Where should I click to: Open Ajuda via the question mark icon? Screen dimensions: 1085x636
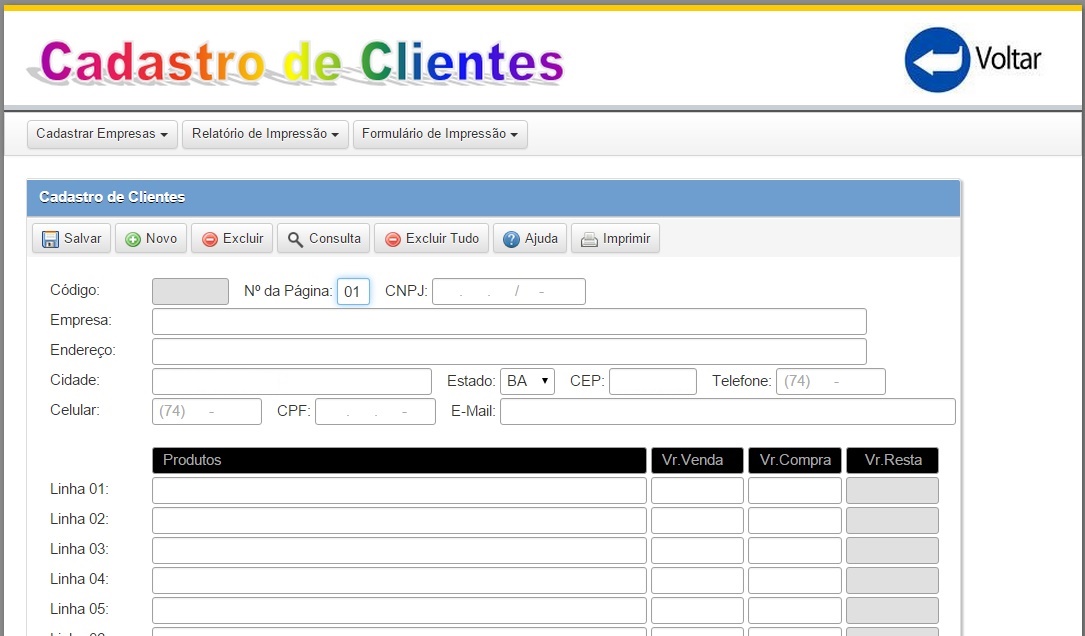tap(511, 239)
